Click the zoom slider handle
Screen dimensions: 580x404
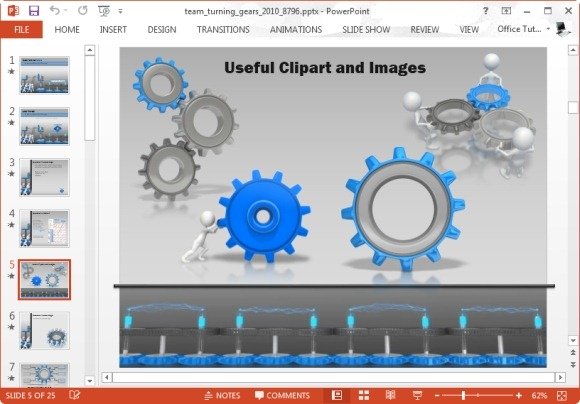coord(463,395)
